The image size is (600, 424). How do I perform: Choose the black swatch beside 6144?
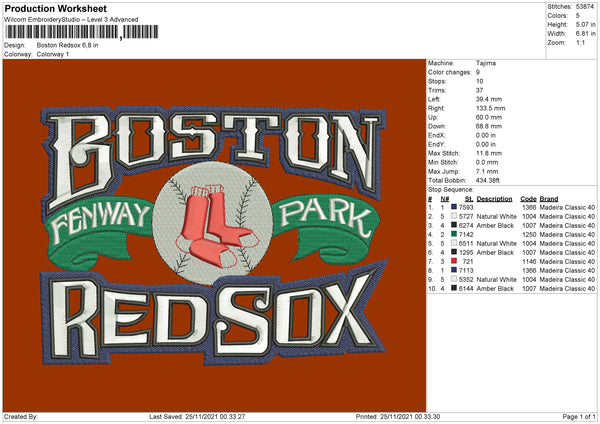pyautogui.click(x=454, y=288)
